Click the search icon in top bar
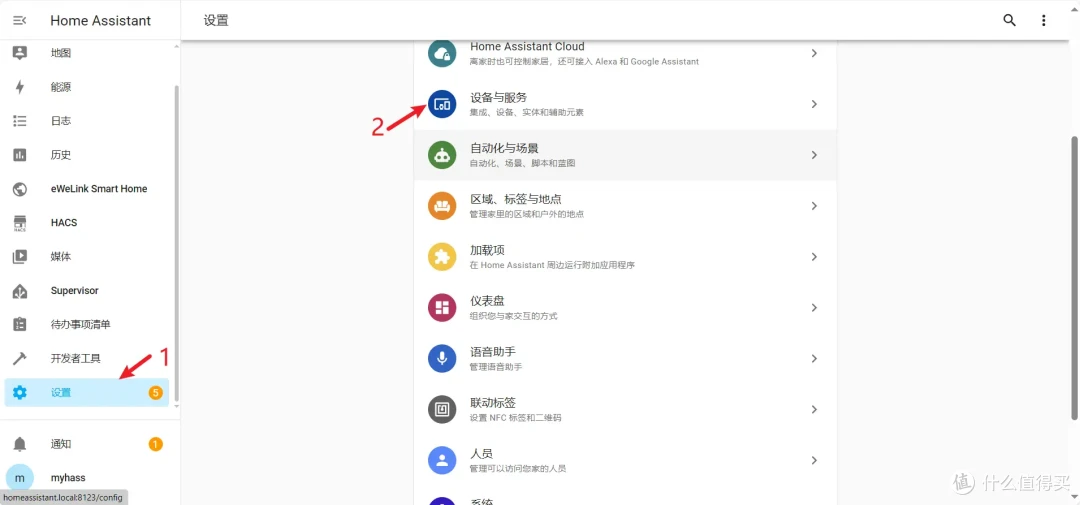The height and width of the screenshot is (505, 1080). point(1009,20)
